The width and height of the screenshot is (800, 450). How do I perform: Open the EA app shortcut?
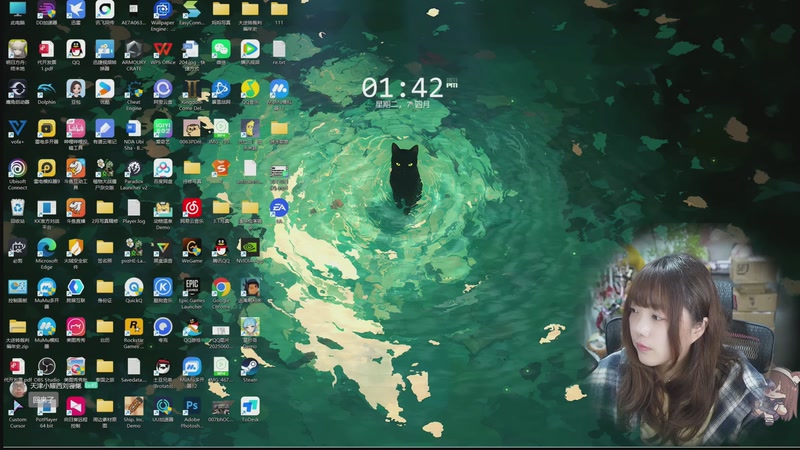279,210
